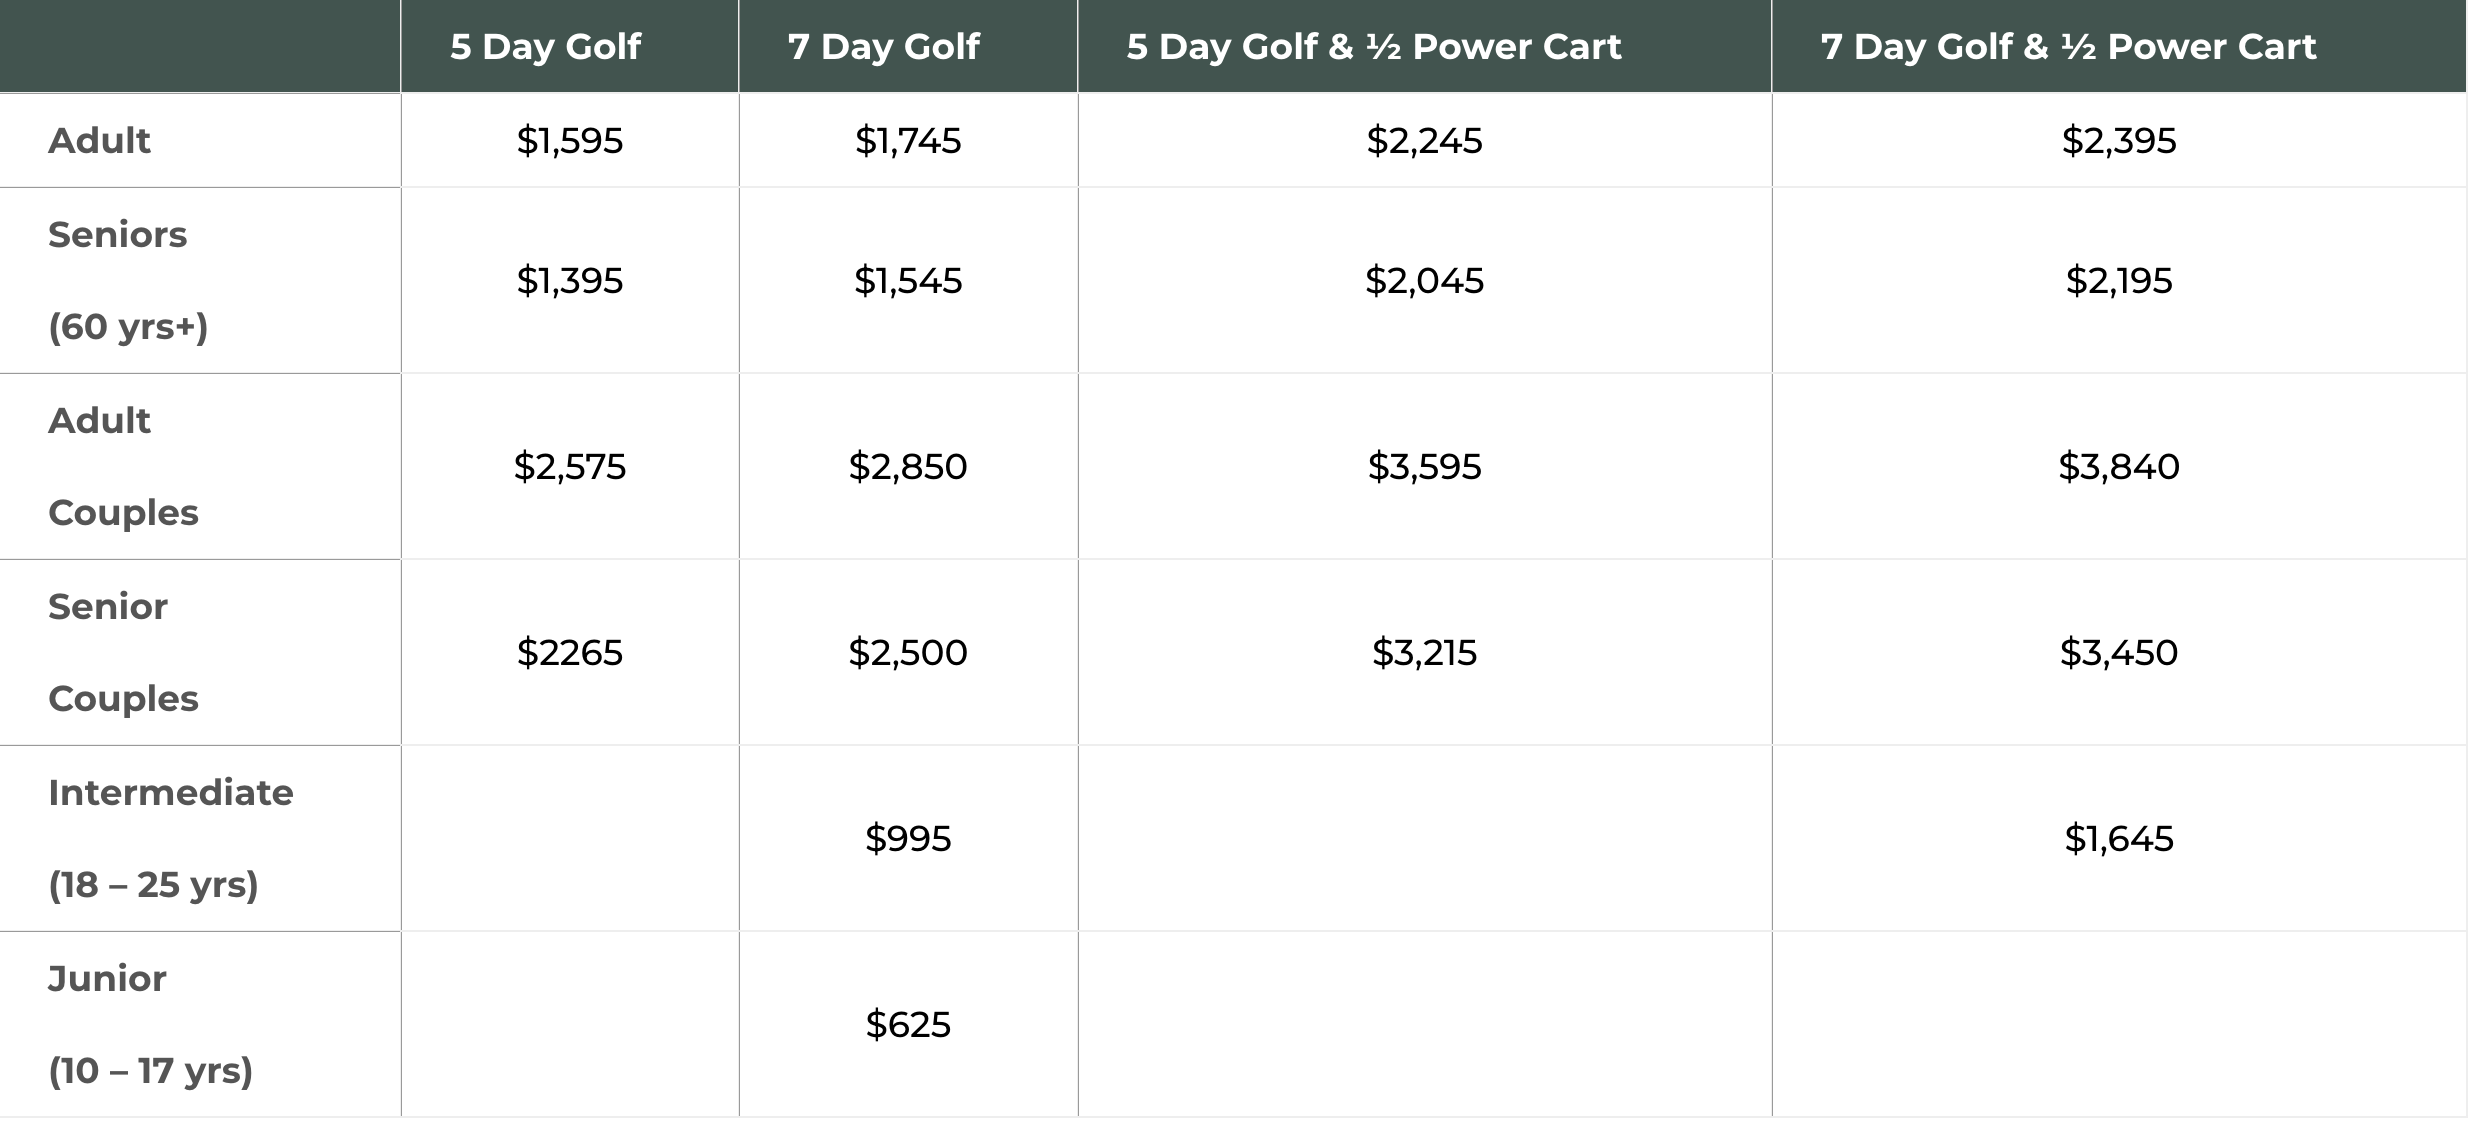Click the $1,645 Intermediate power cart price
This screenshot has height=1124, width=2468.
pos(2119,839)
